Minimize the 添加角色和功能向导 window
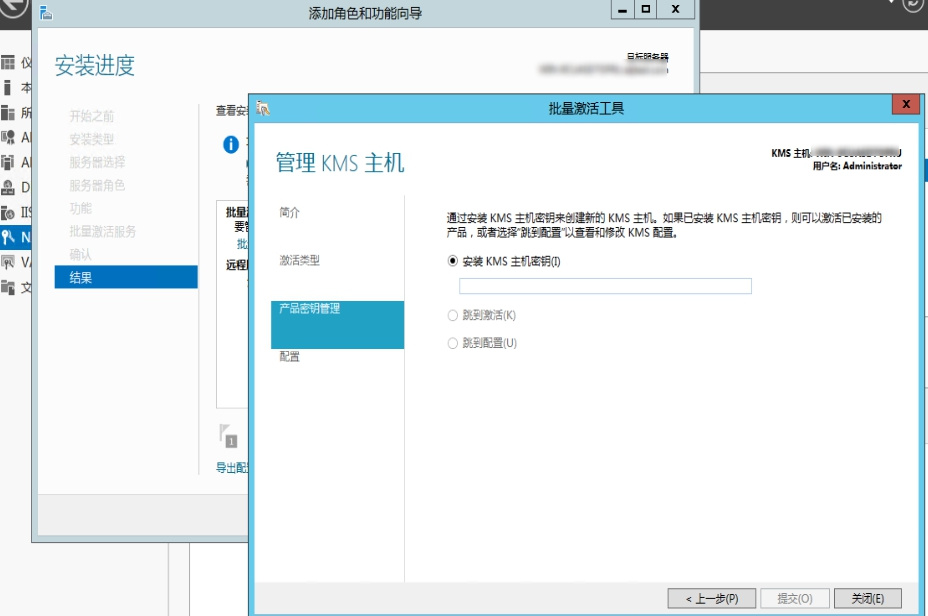The image size is (928, 616). [x=622, y=9]
